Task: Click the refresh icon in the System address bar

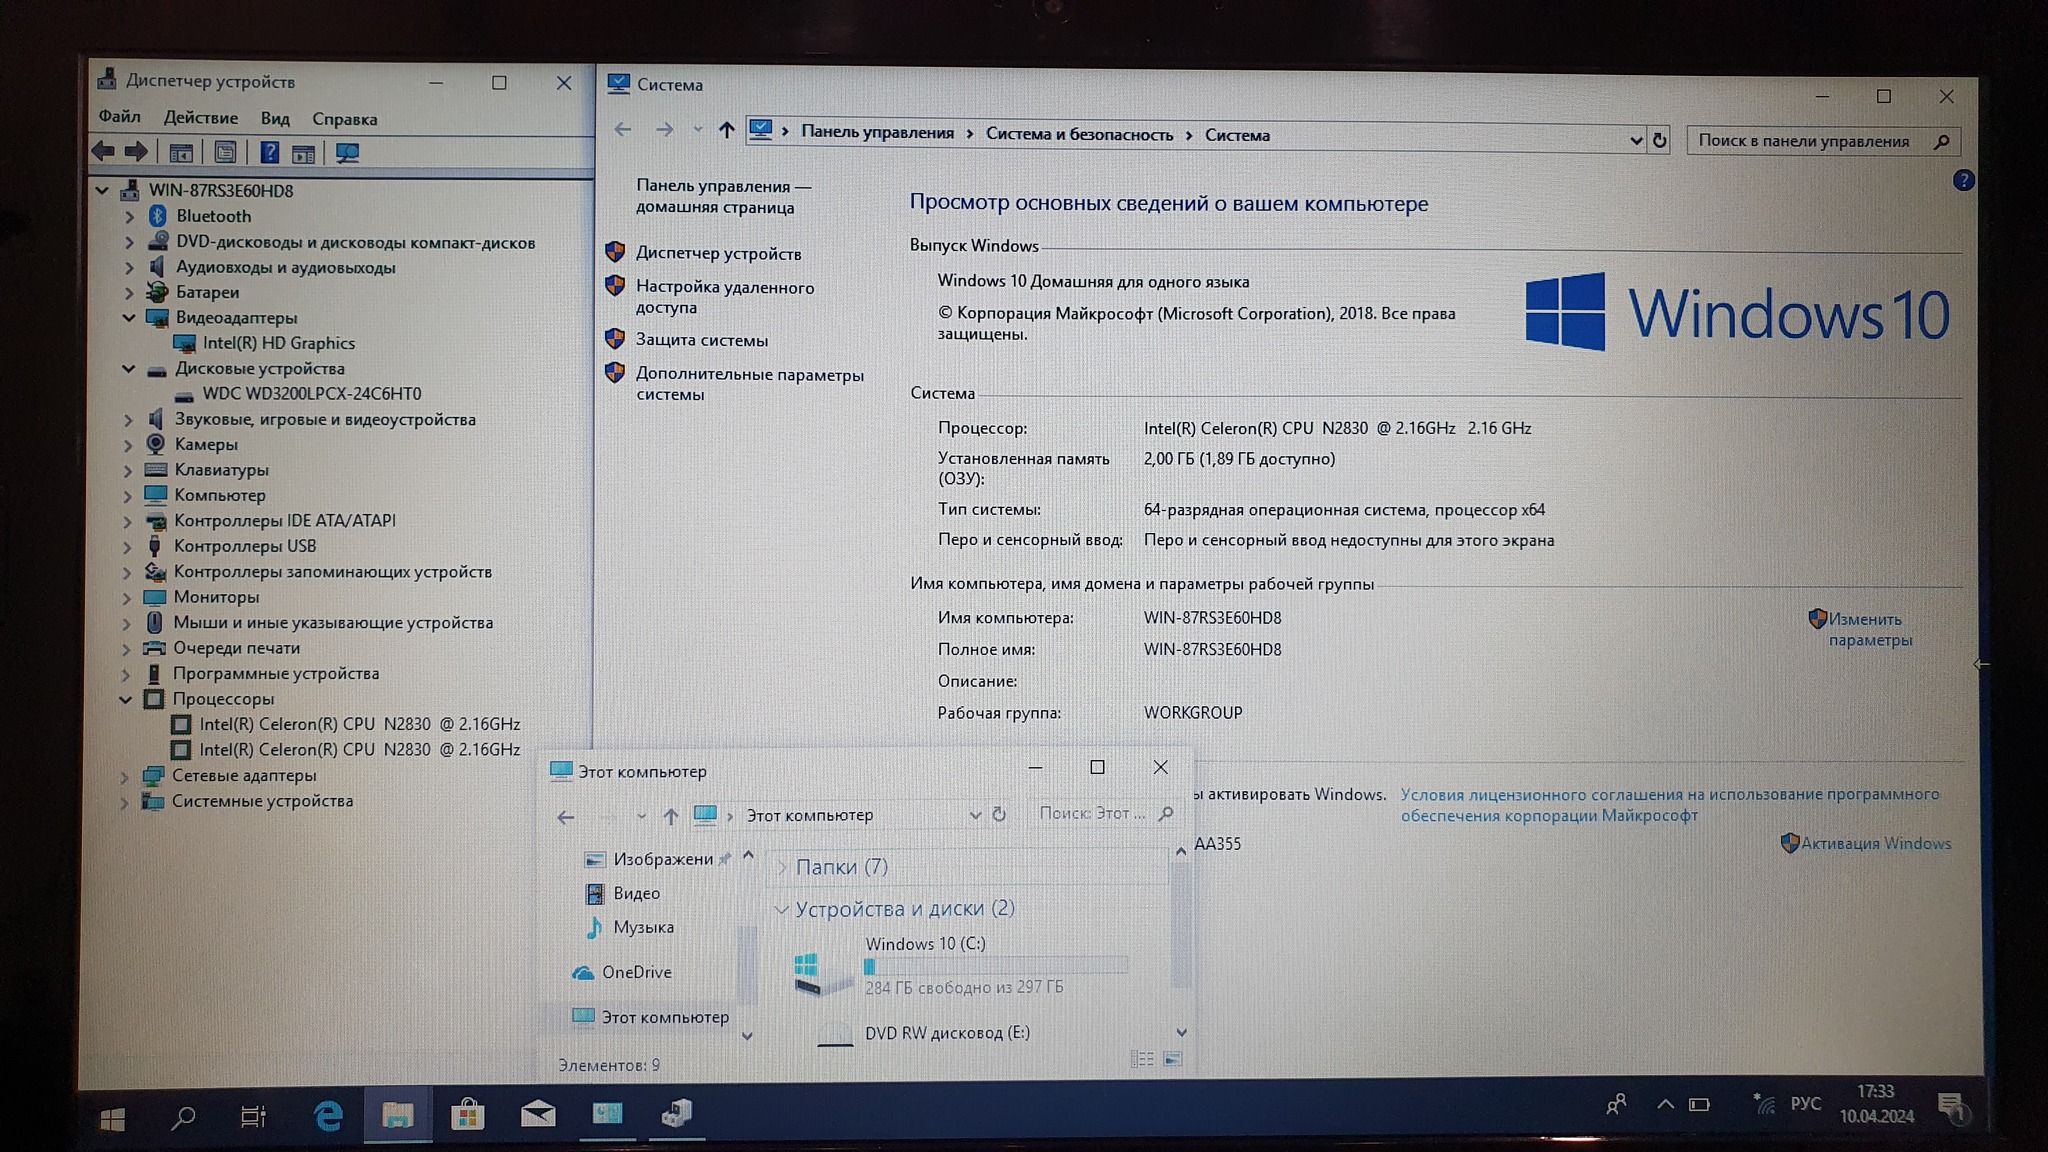Action: pyautogui.click(x=1660, y=141)
